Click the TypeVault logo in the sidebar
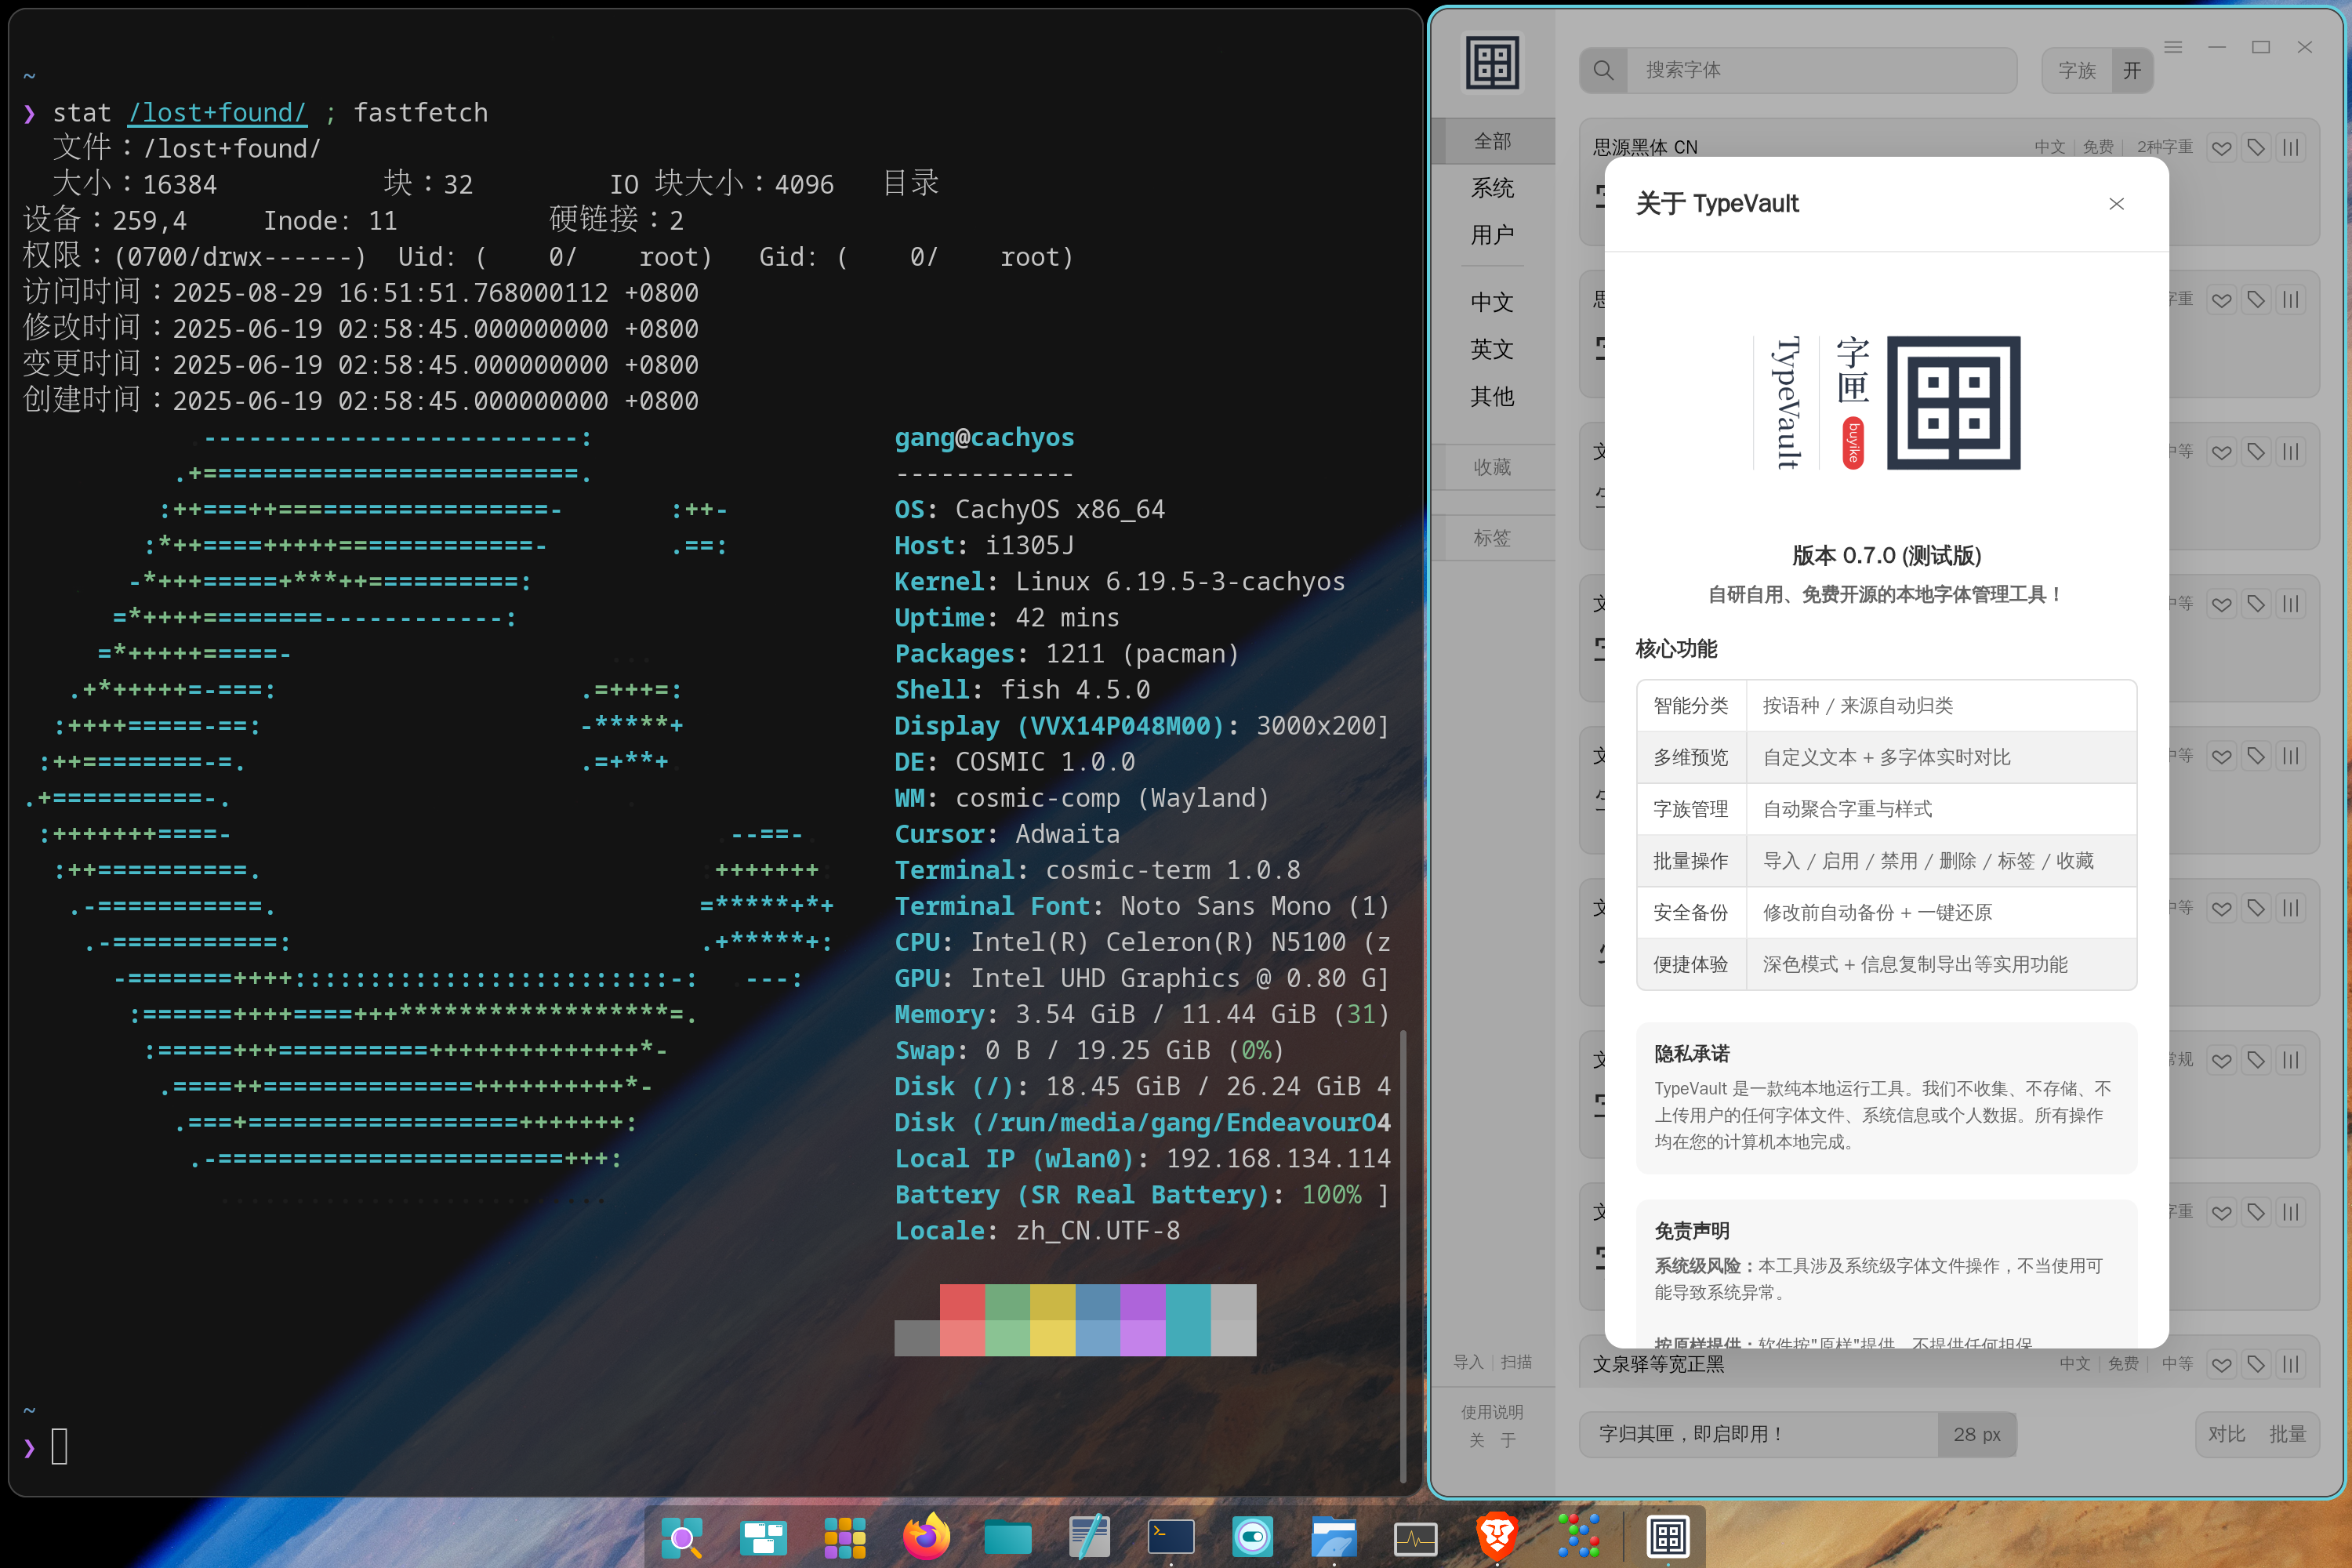The width and height of the screenshot is (2352, 1568). [x=1494, y=62]
